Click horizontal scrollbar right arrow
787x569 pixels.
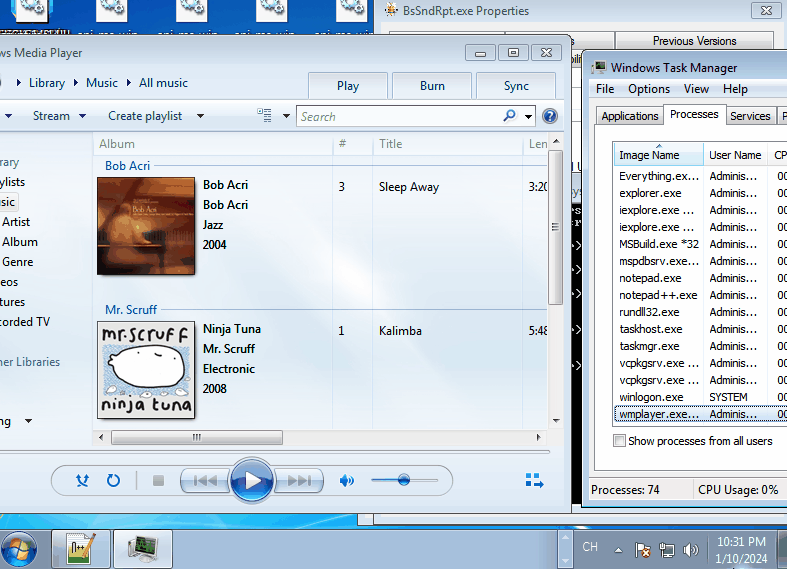pos(539,438)
